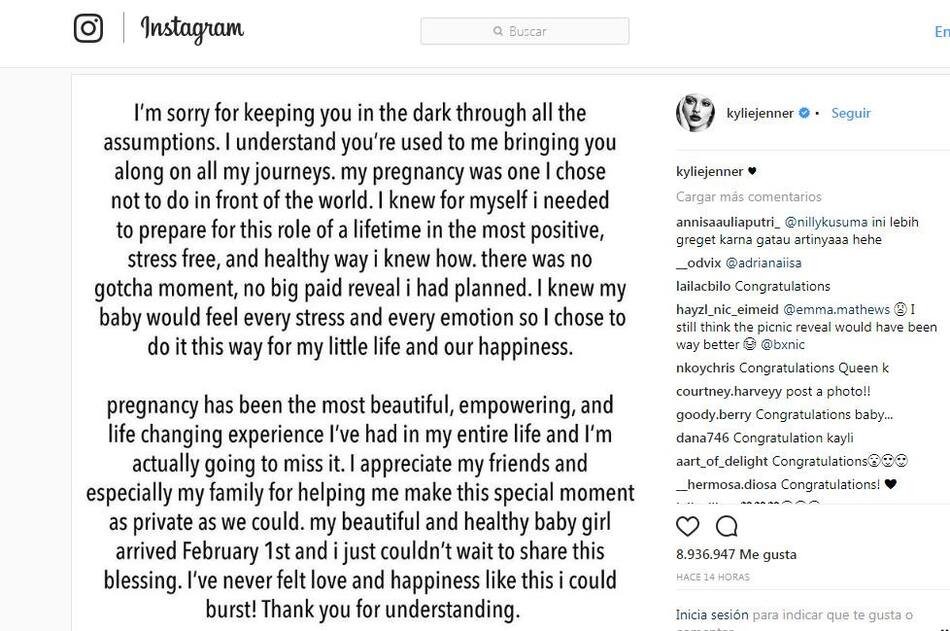Like the post with heart icon

point(688,526)
